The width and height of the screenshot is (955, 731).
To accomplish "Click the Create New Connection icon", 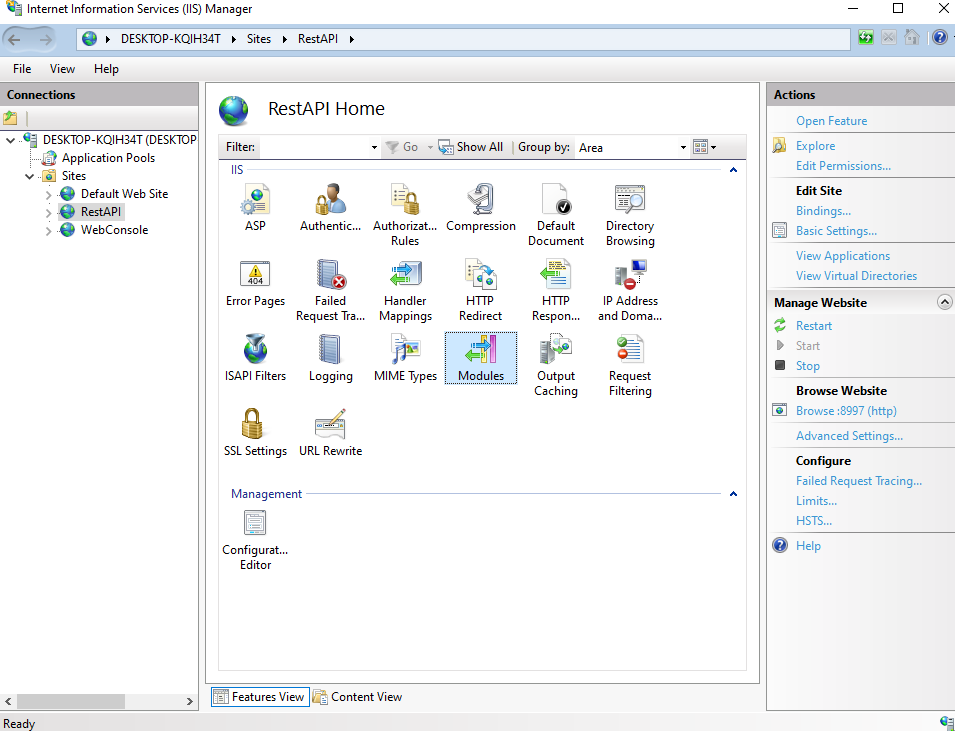I will click(10, 118).
